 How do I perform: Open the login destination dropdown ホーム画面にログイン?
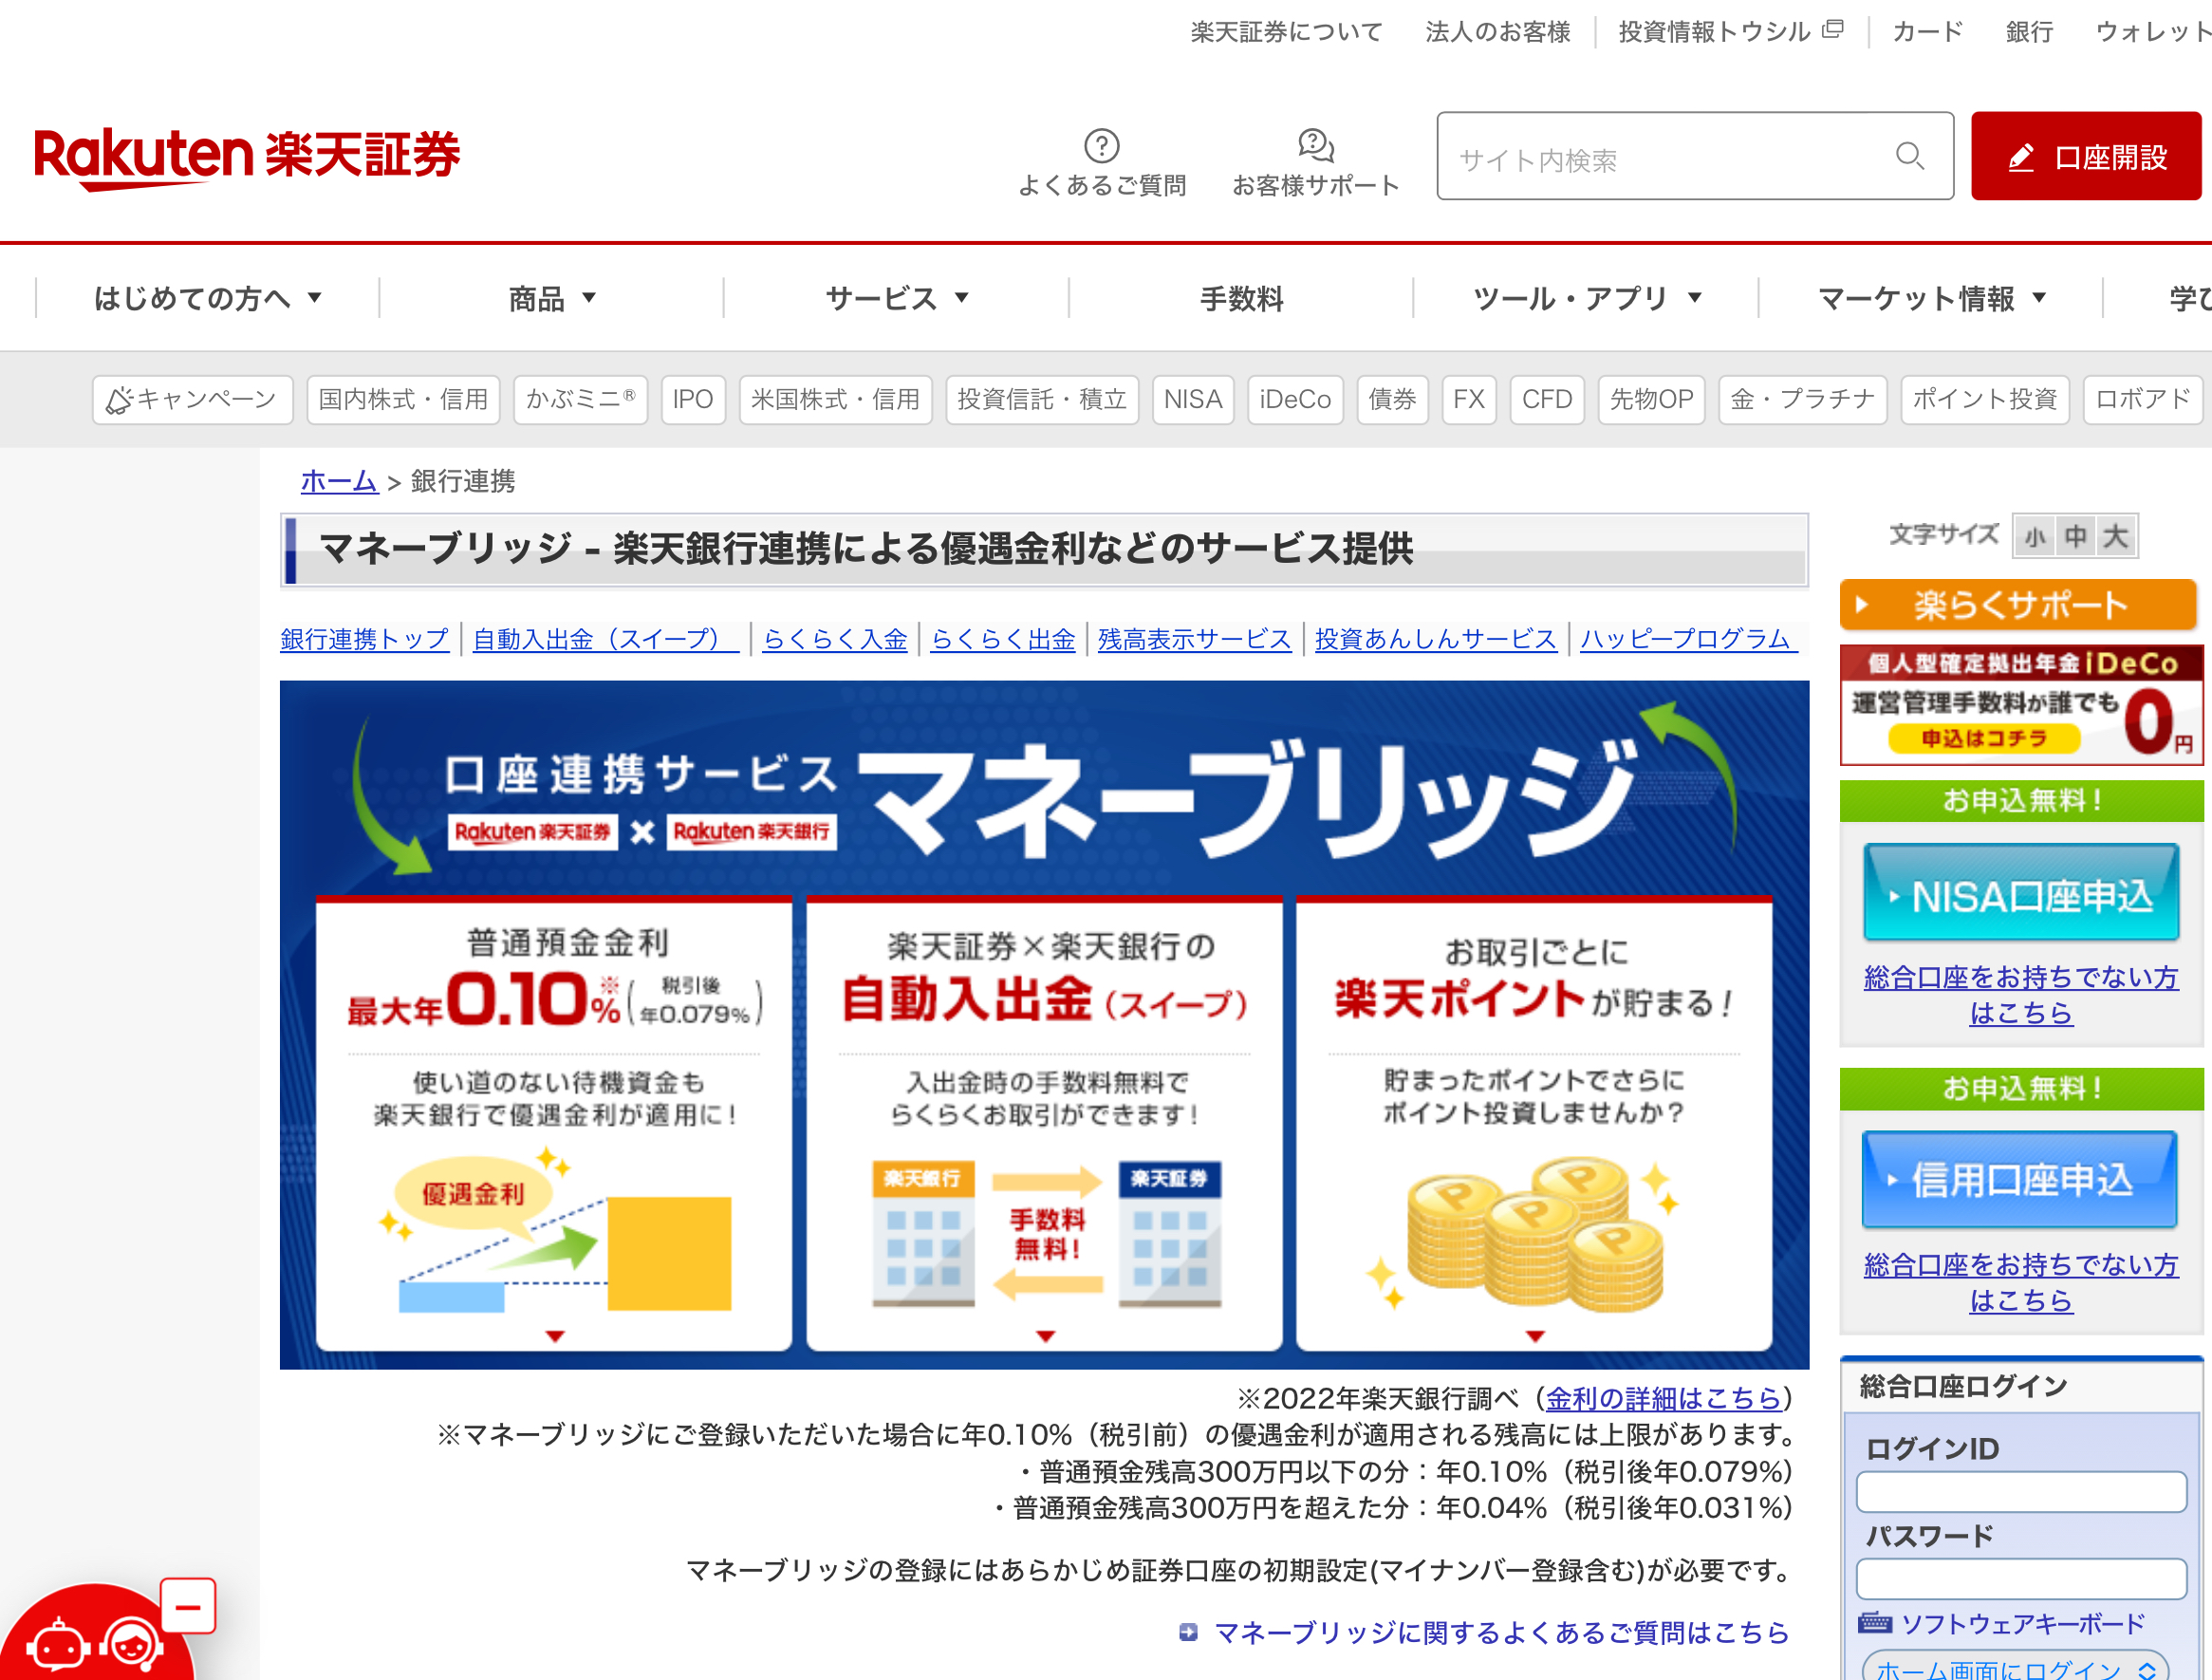(2014, 1668)
